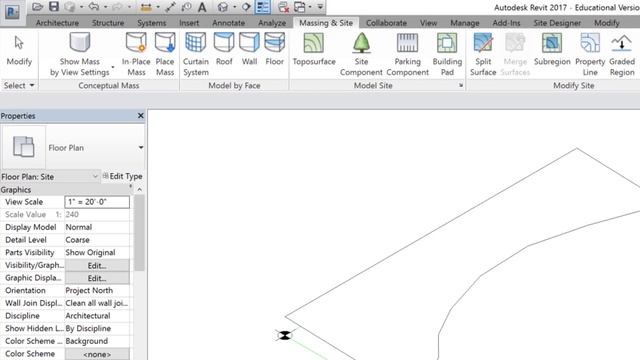Select Curtain System by face tool
Viewport: 640px width, 360px height.
tap(196, 54)
